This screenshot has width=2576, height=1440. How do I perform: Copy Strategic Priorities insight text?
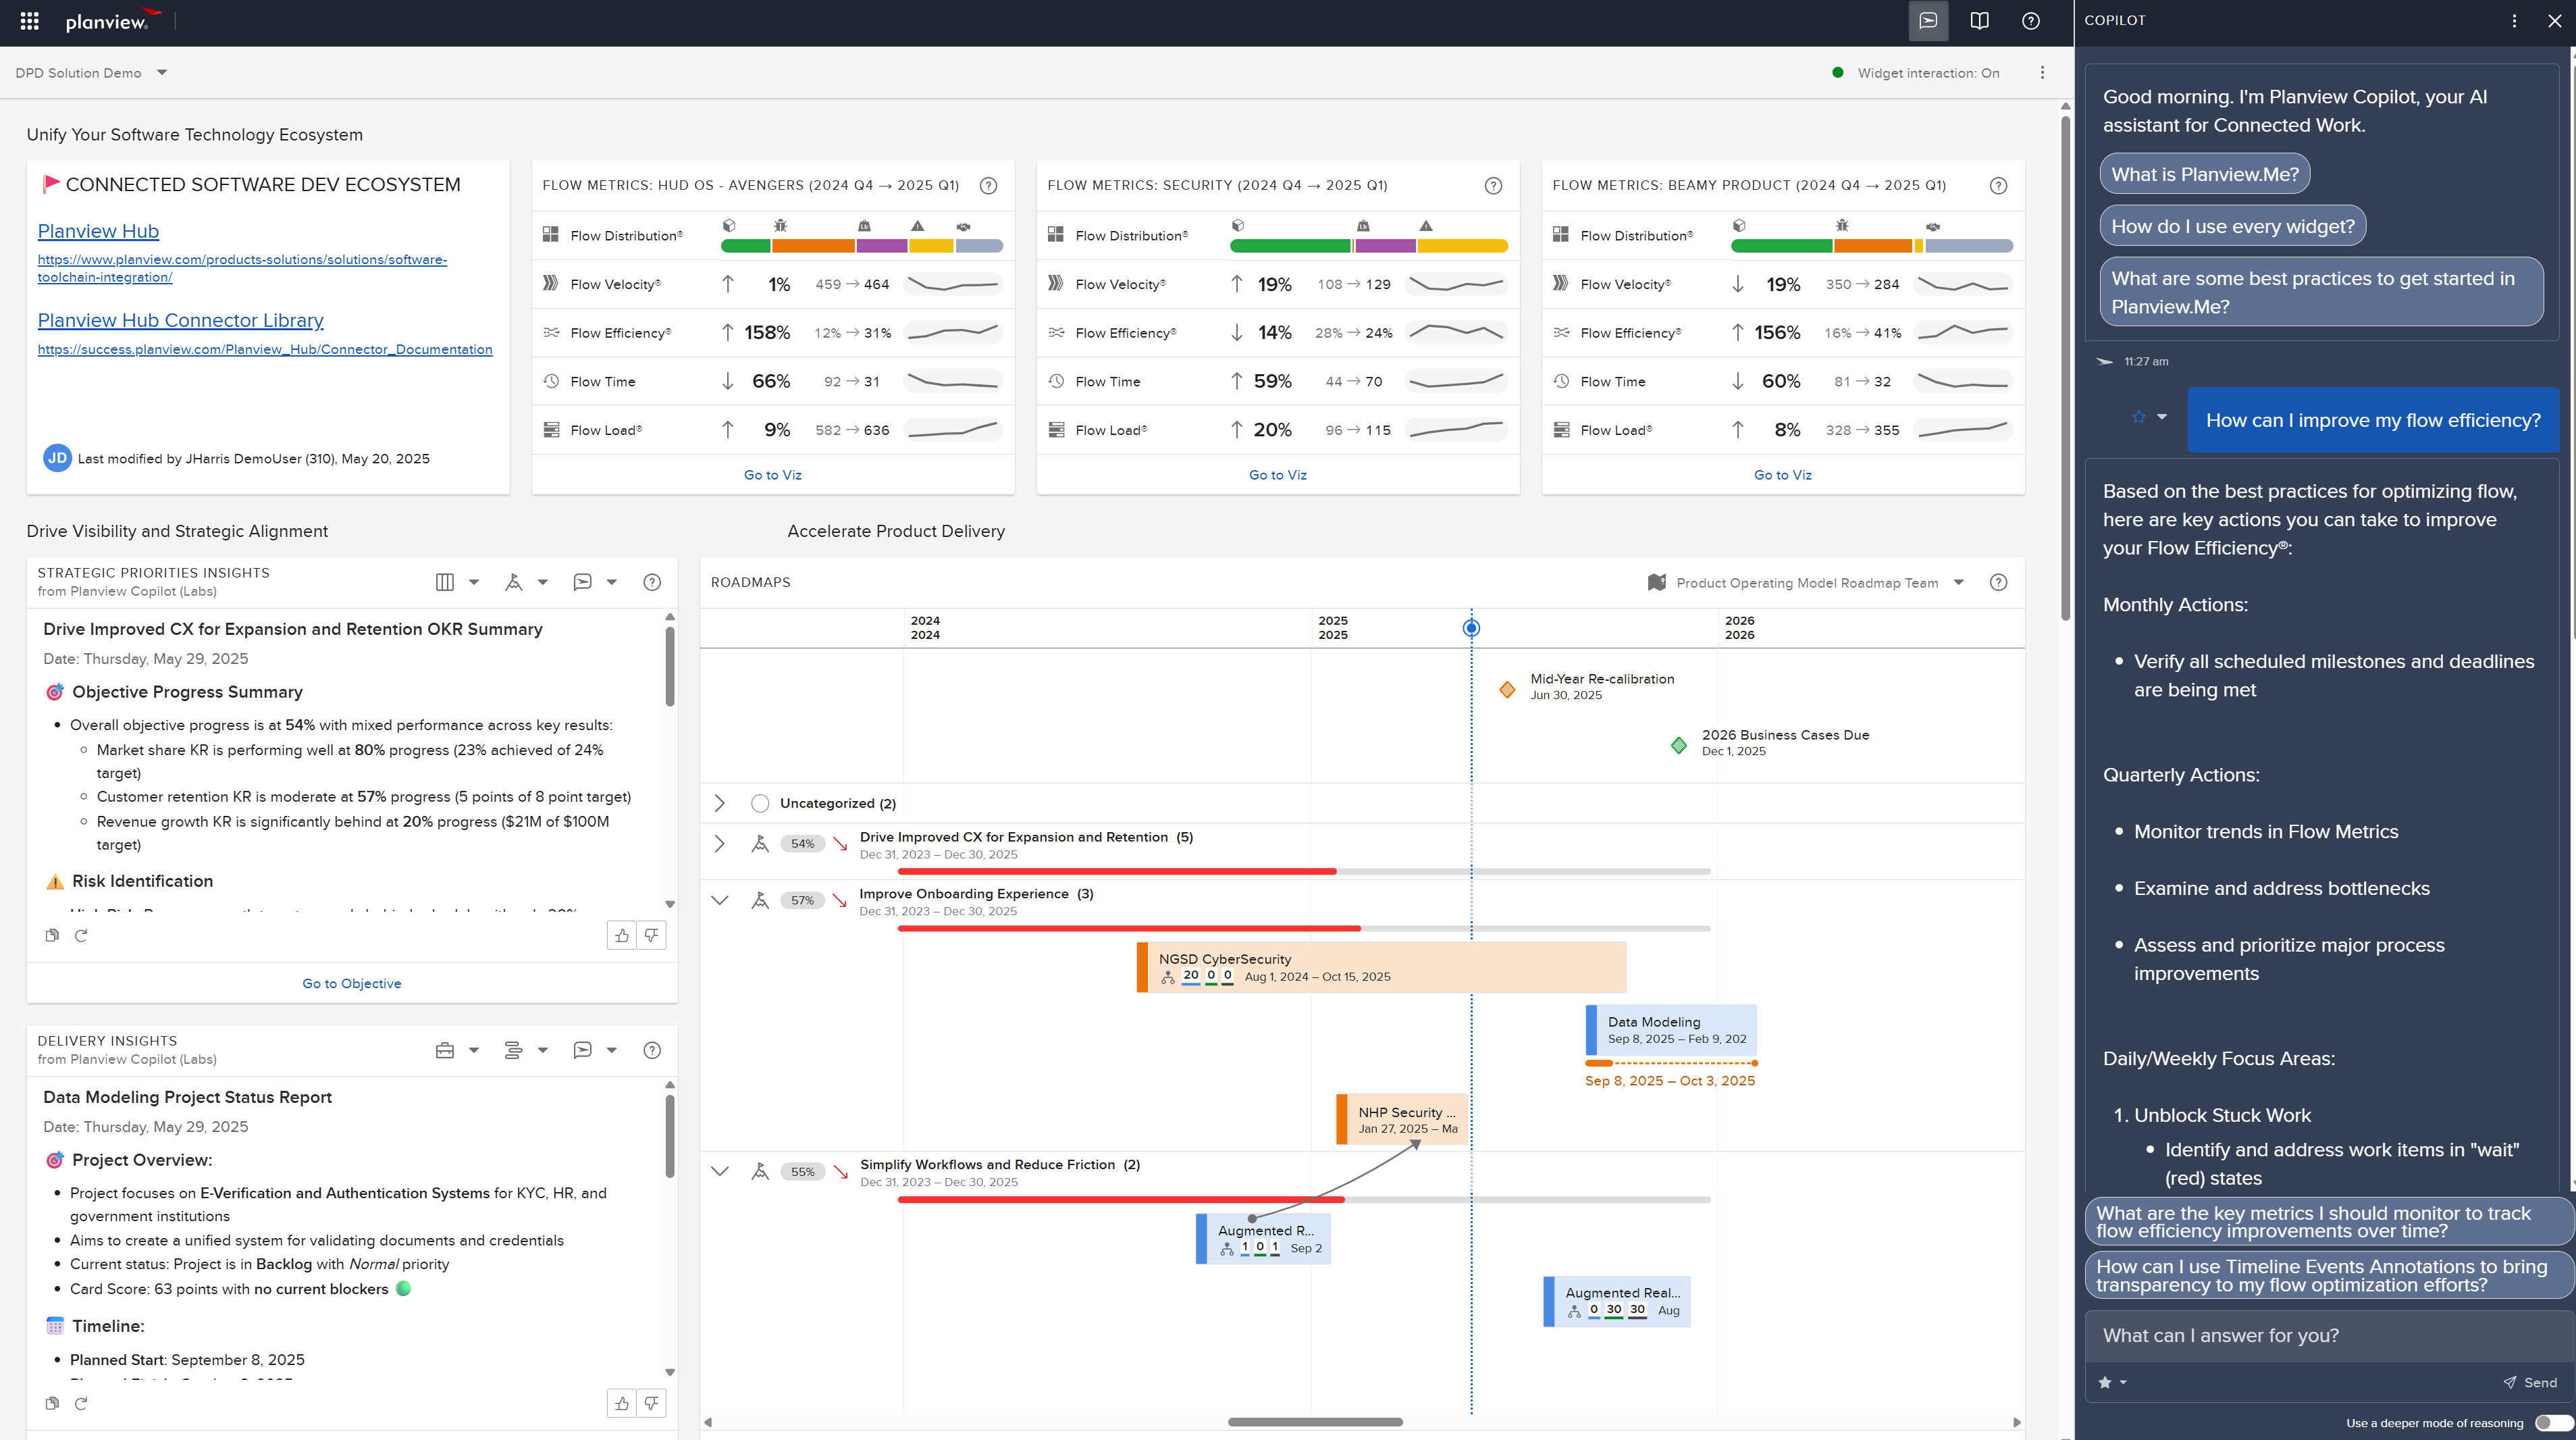click(x=52, y=935)
